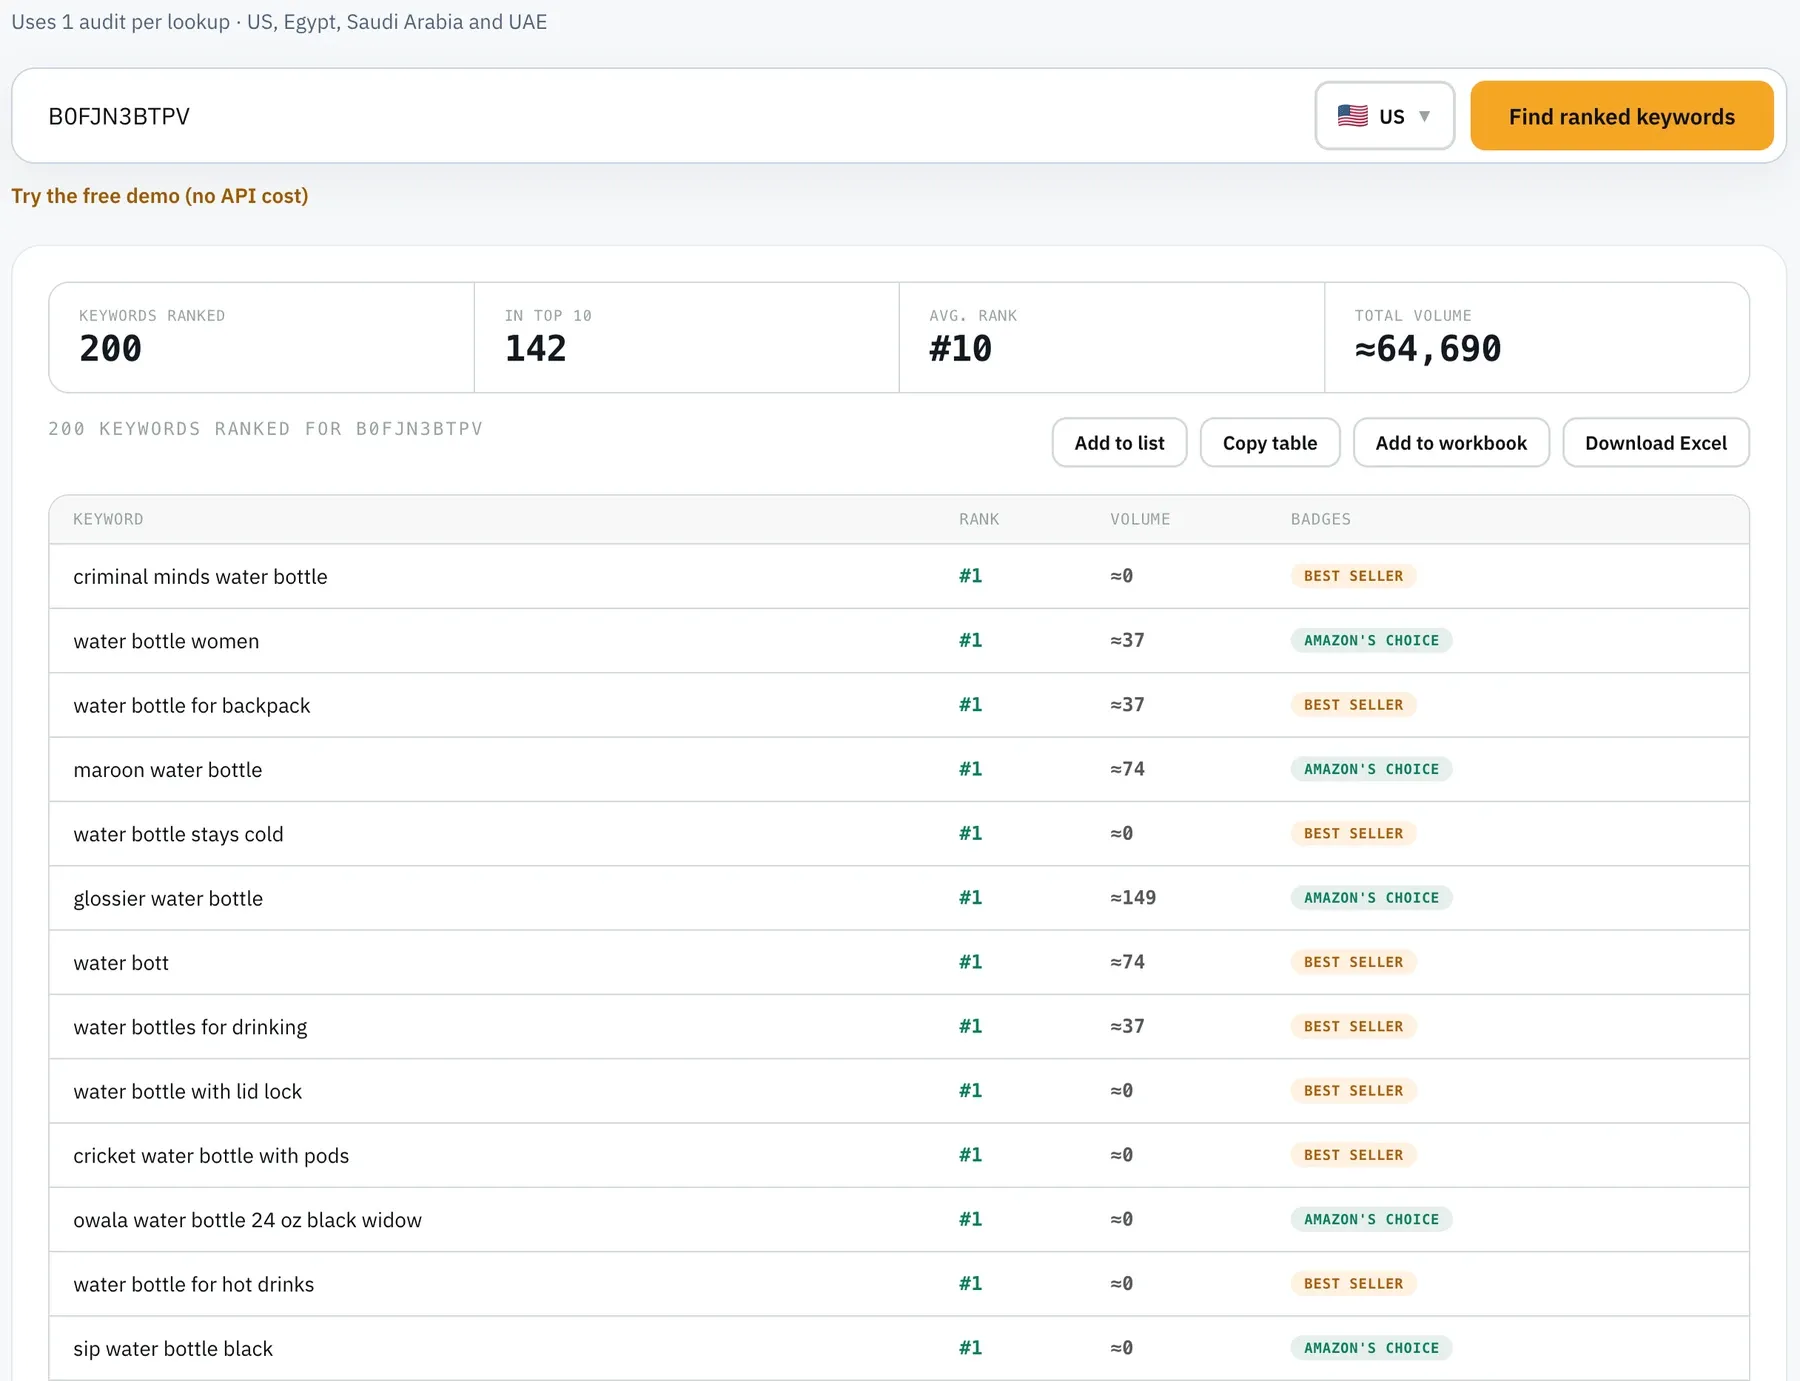Click the keyword water bottles for drinking
This screenshot has height=1381, width=1800.
coord(190,1027)
